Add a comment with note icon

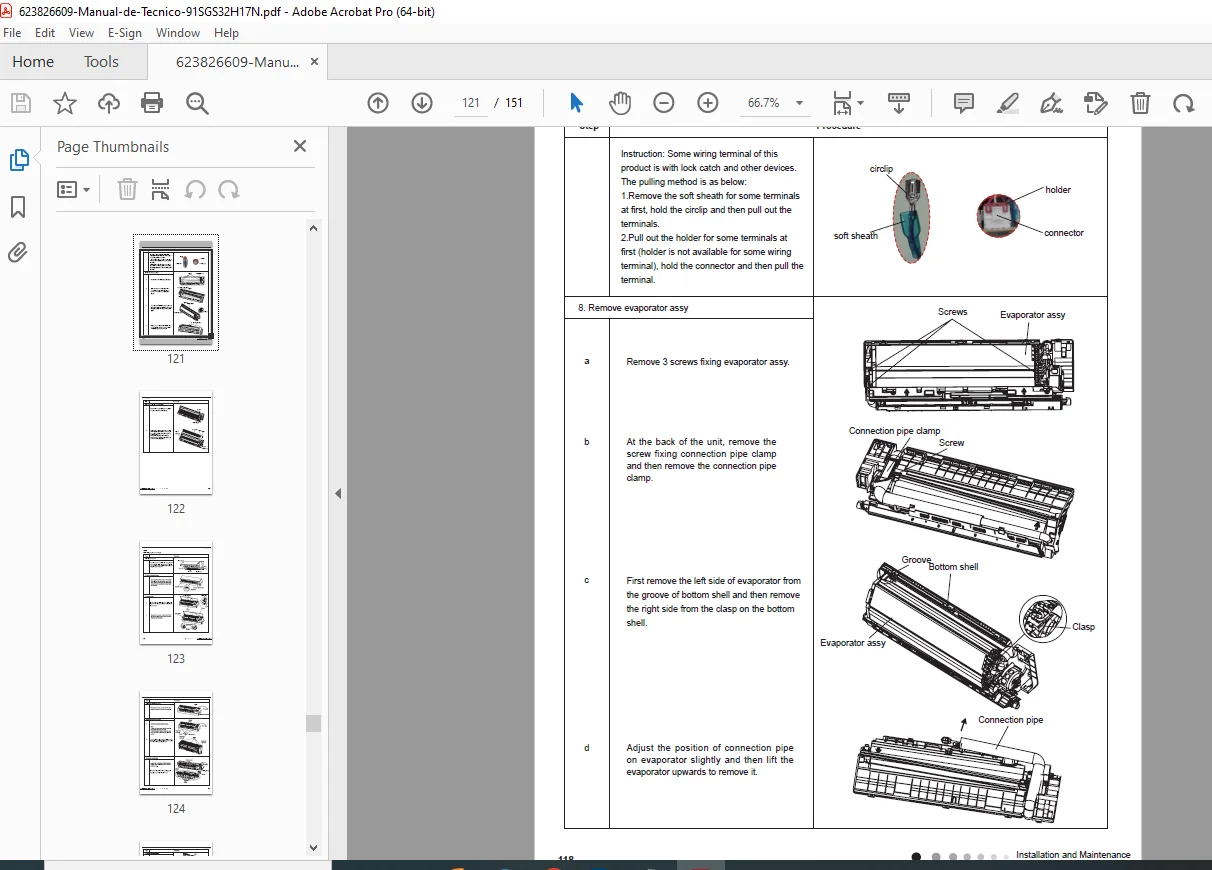pyautogui.click(x=964, y=103)
